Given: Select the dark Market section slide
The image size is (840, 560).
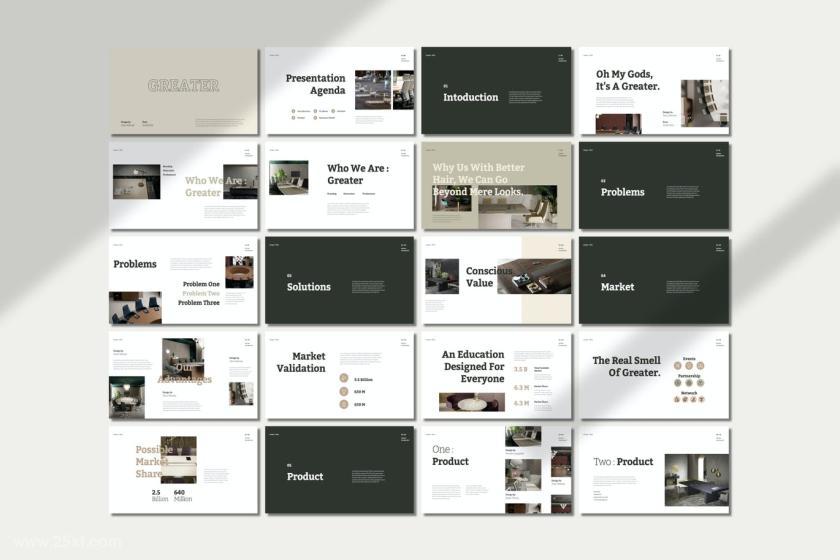Looking at the screenshot, I should (x=654, y=281).
